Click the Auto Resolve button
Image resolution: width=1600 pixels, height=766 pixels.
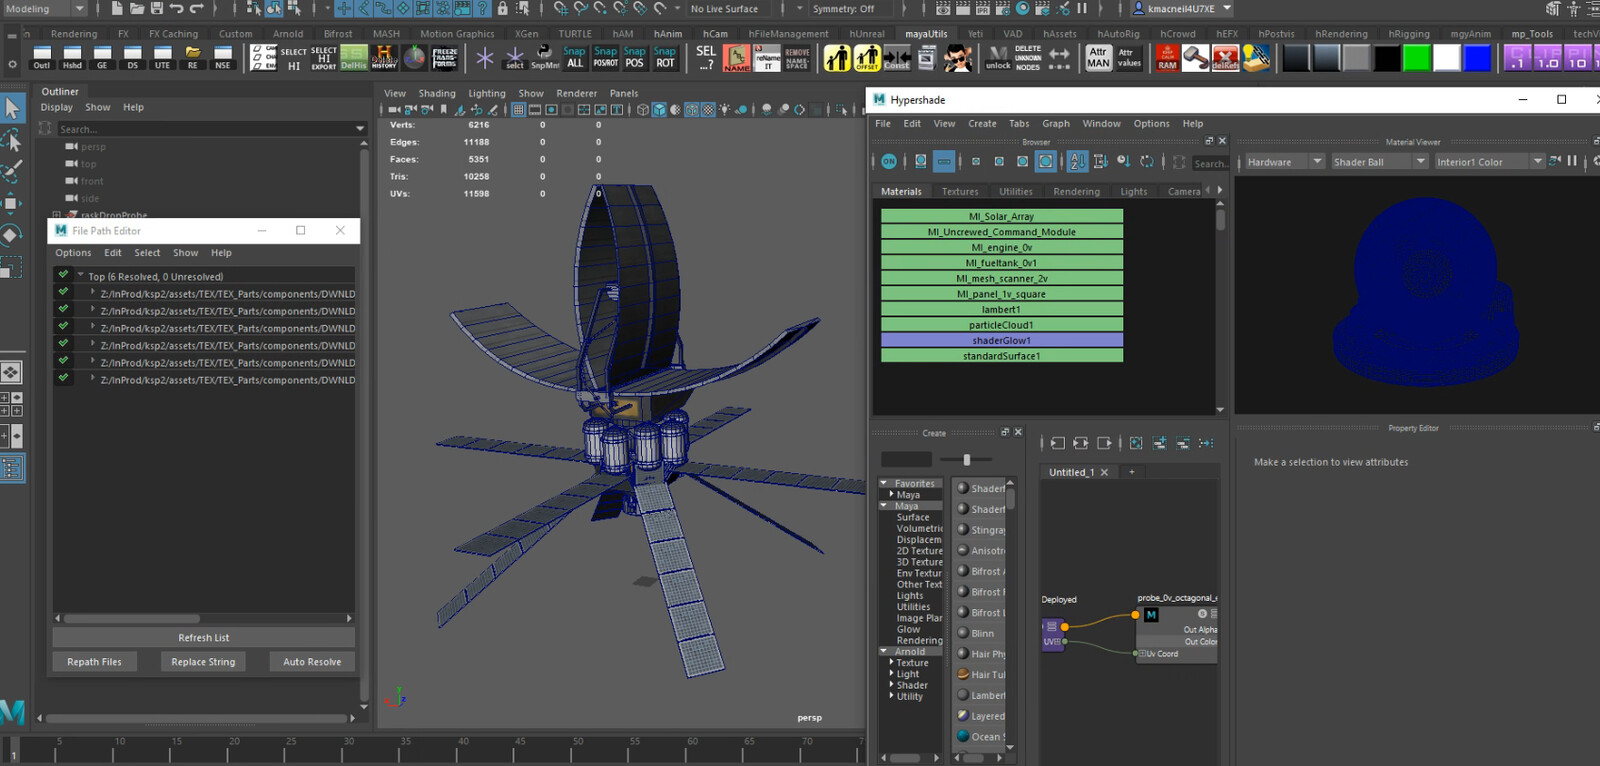[312, 662]
